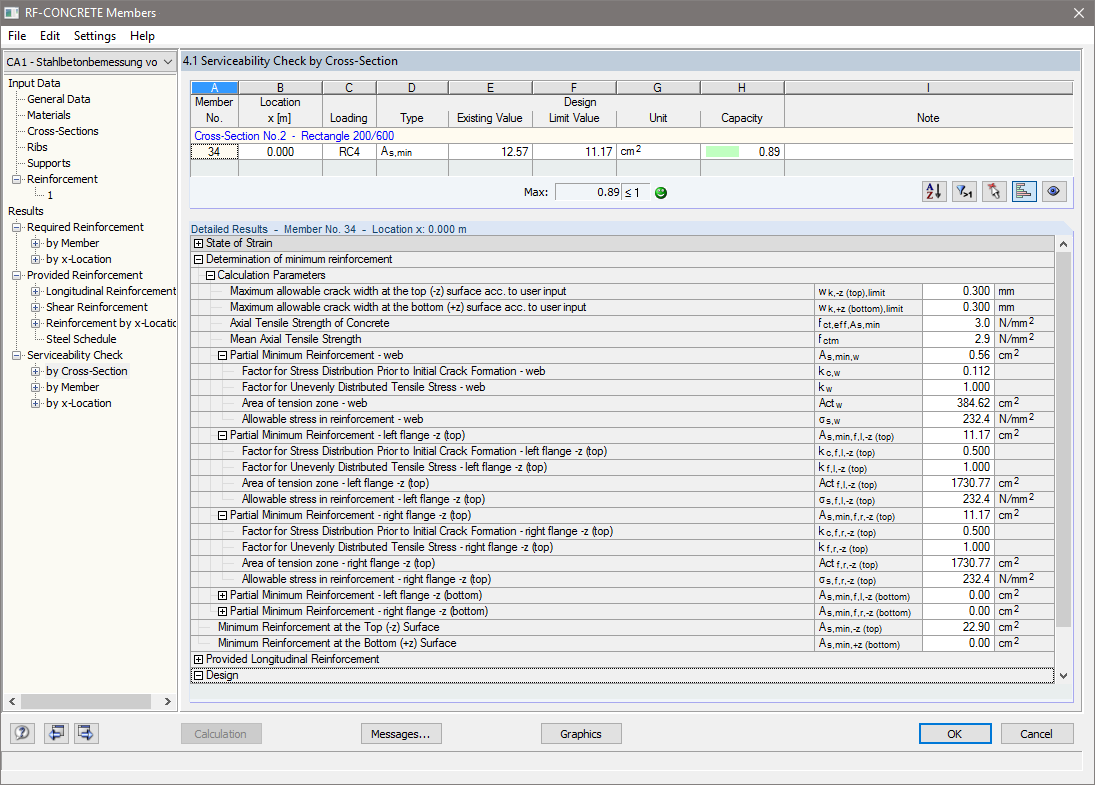
Task: Open the CA1 design case dropdown
Action: [x=89, y=61]
